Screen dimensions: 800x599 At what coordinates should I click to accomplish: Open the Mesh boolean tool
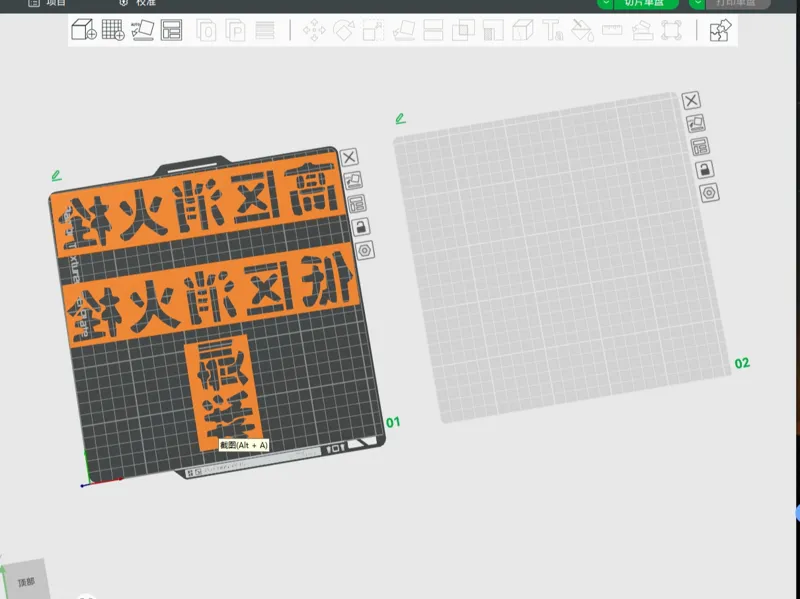pyautogui.click(x=463, y=31)
